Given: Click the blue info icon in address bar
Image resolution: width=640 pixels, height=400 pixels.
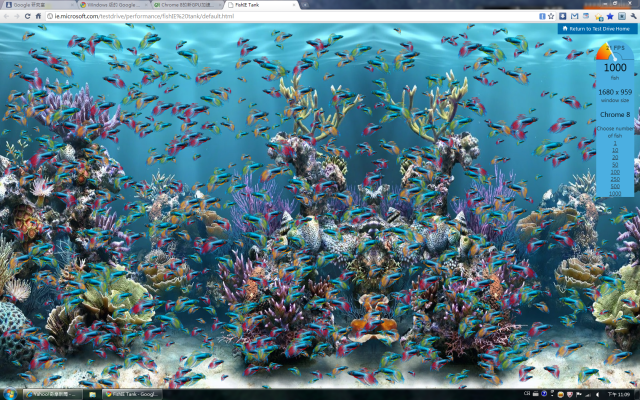Looking at the screenshot, I should point(542,16).
